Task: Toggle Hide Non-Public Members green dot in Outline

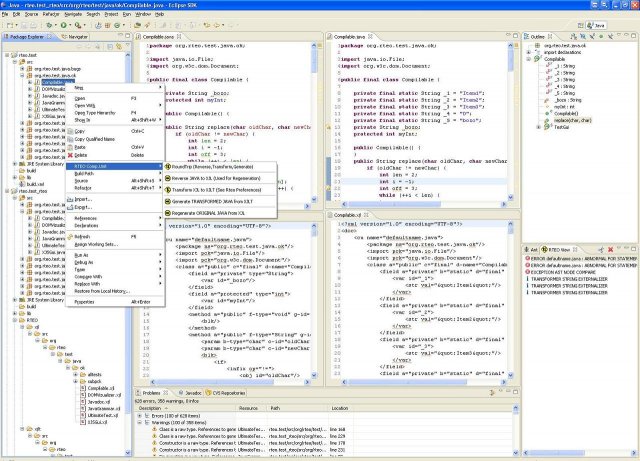Action: pyautogui.click(x=601, y=36)
